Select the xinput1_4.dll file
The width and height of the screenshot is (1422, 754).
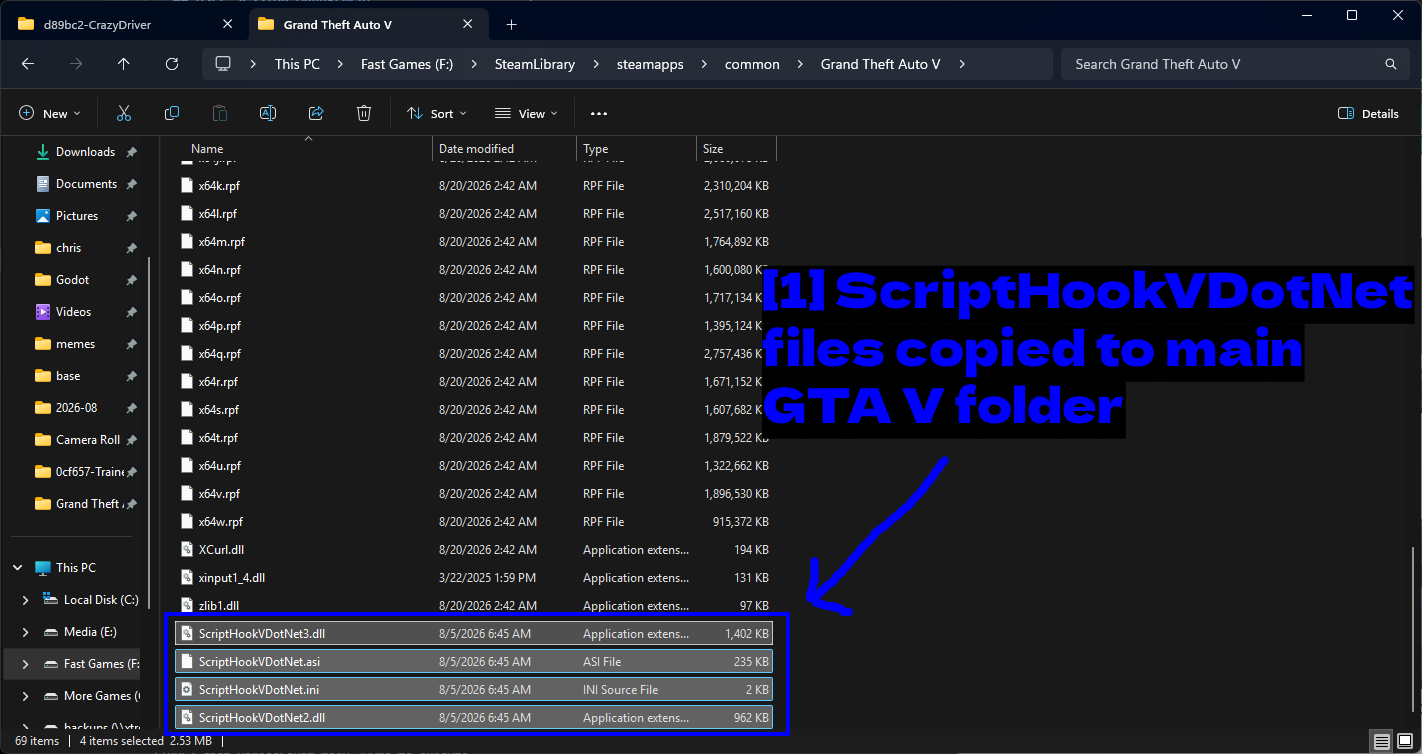(474, 578)
